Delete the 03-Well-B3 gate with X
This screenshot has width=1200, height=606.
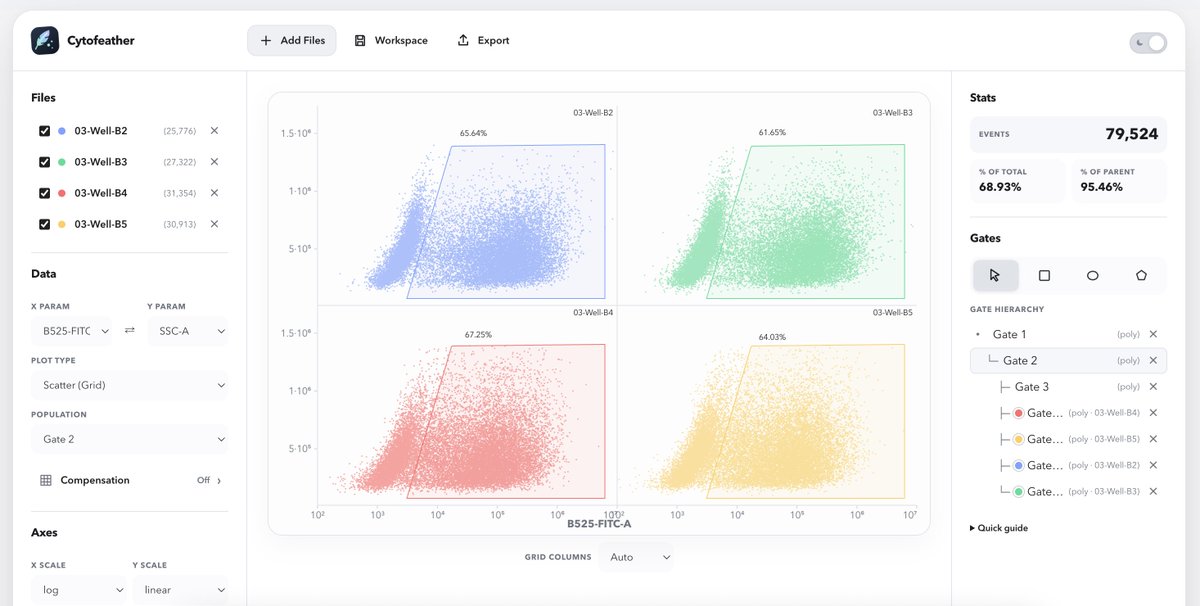coord(1153,491)
